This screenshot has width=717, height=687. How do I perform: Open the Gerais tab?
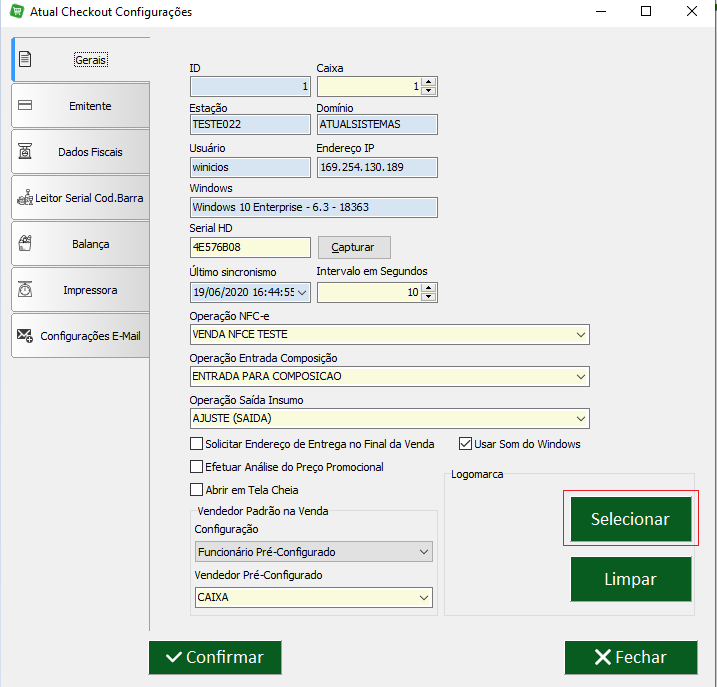[x=81, y=59]
